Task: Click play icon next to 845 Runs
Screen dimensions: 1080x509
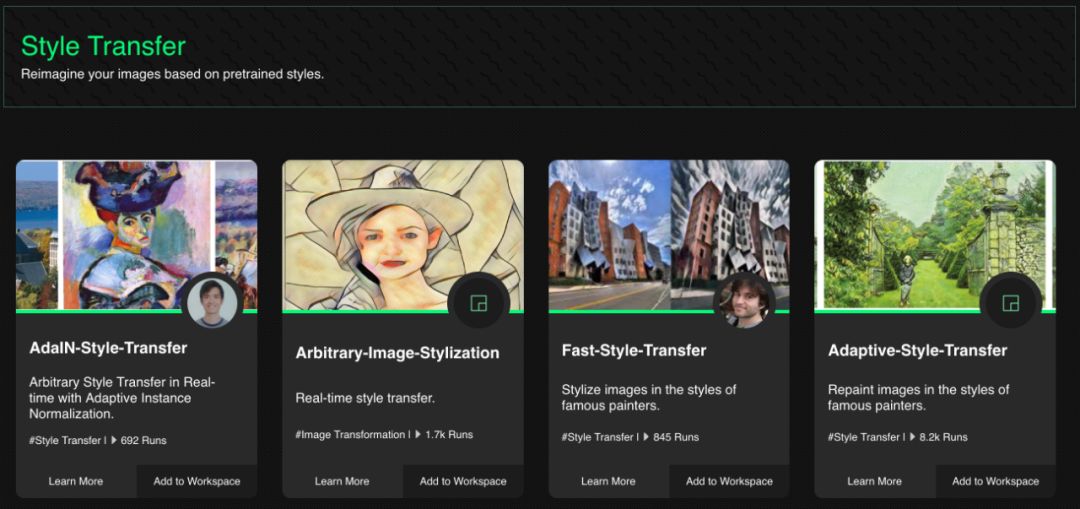Action: [x=646, y=437]
